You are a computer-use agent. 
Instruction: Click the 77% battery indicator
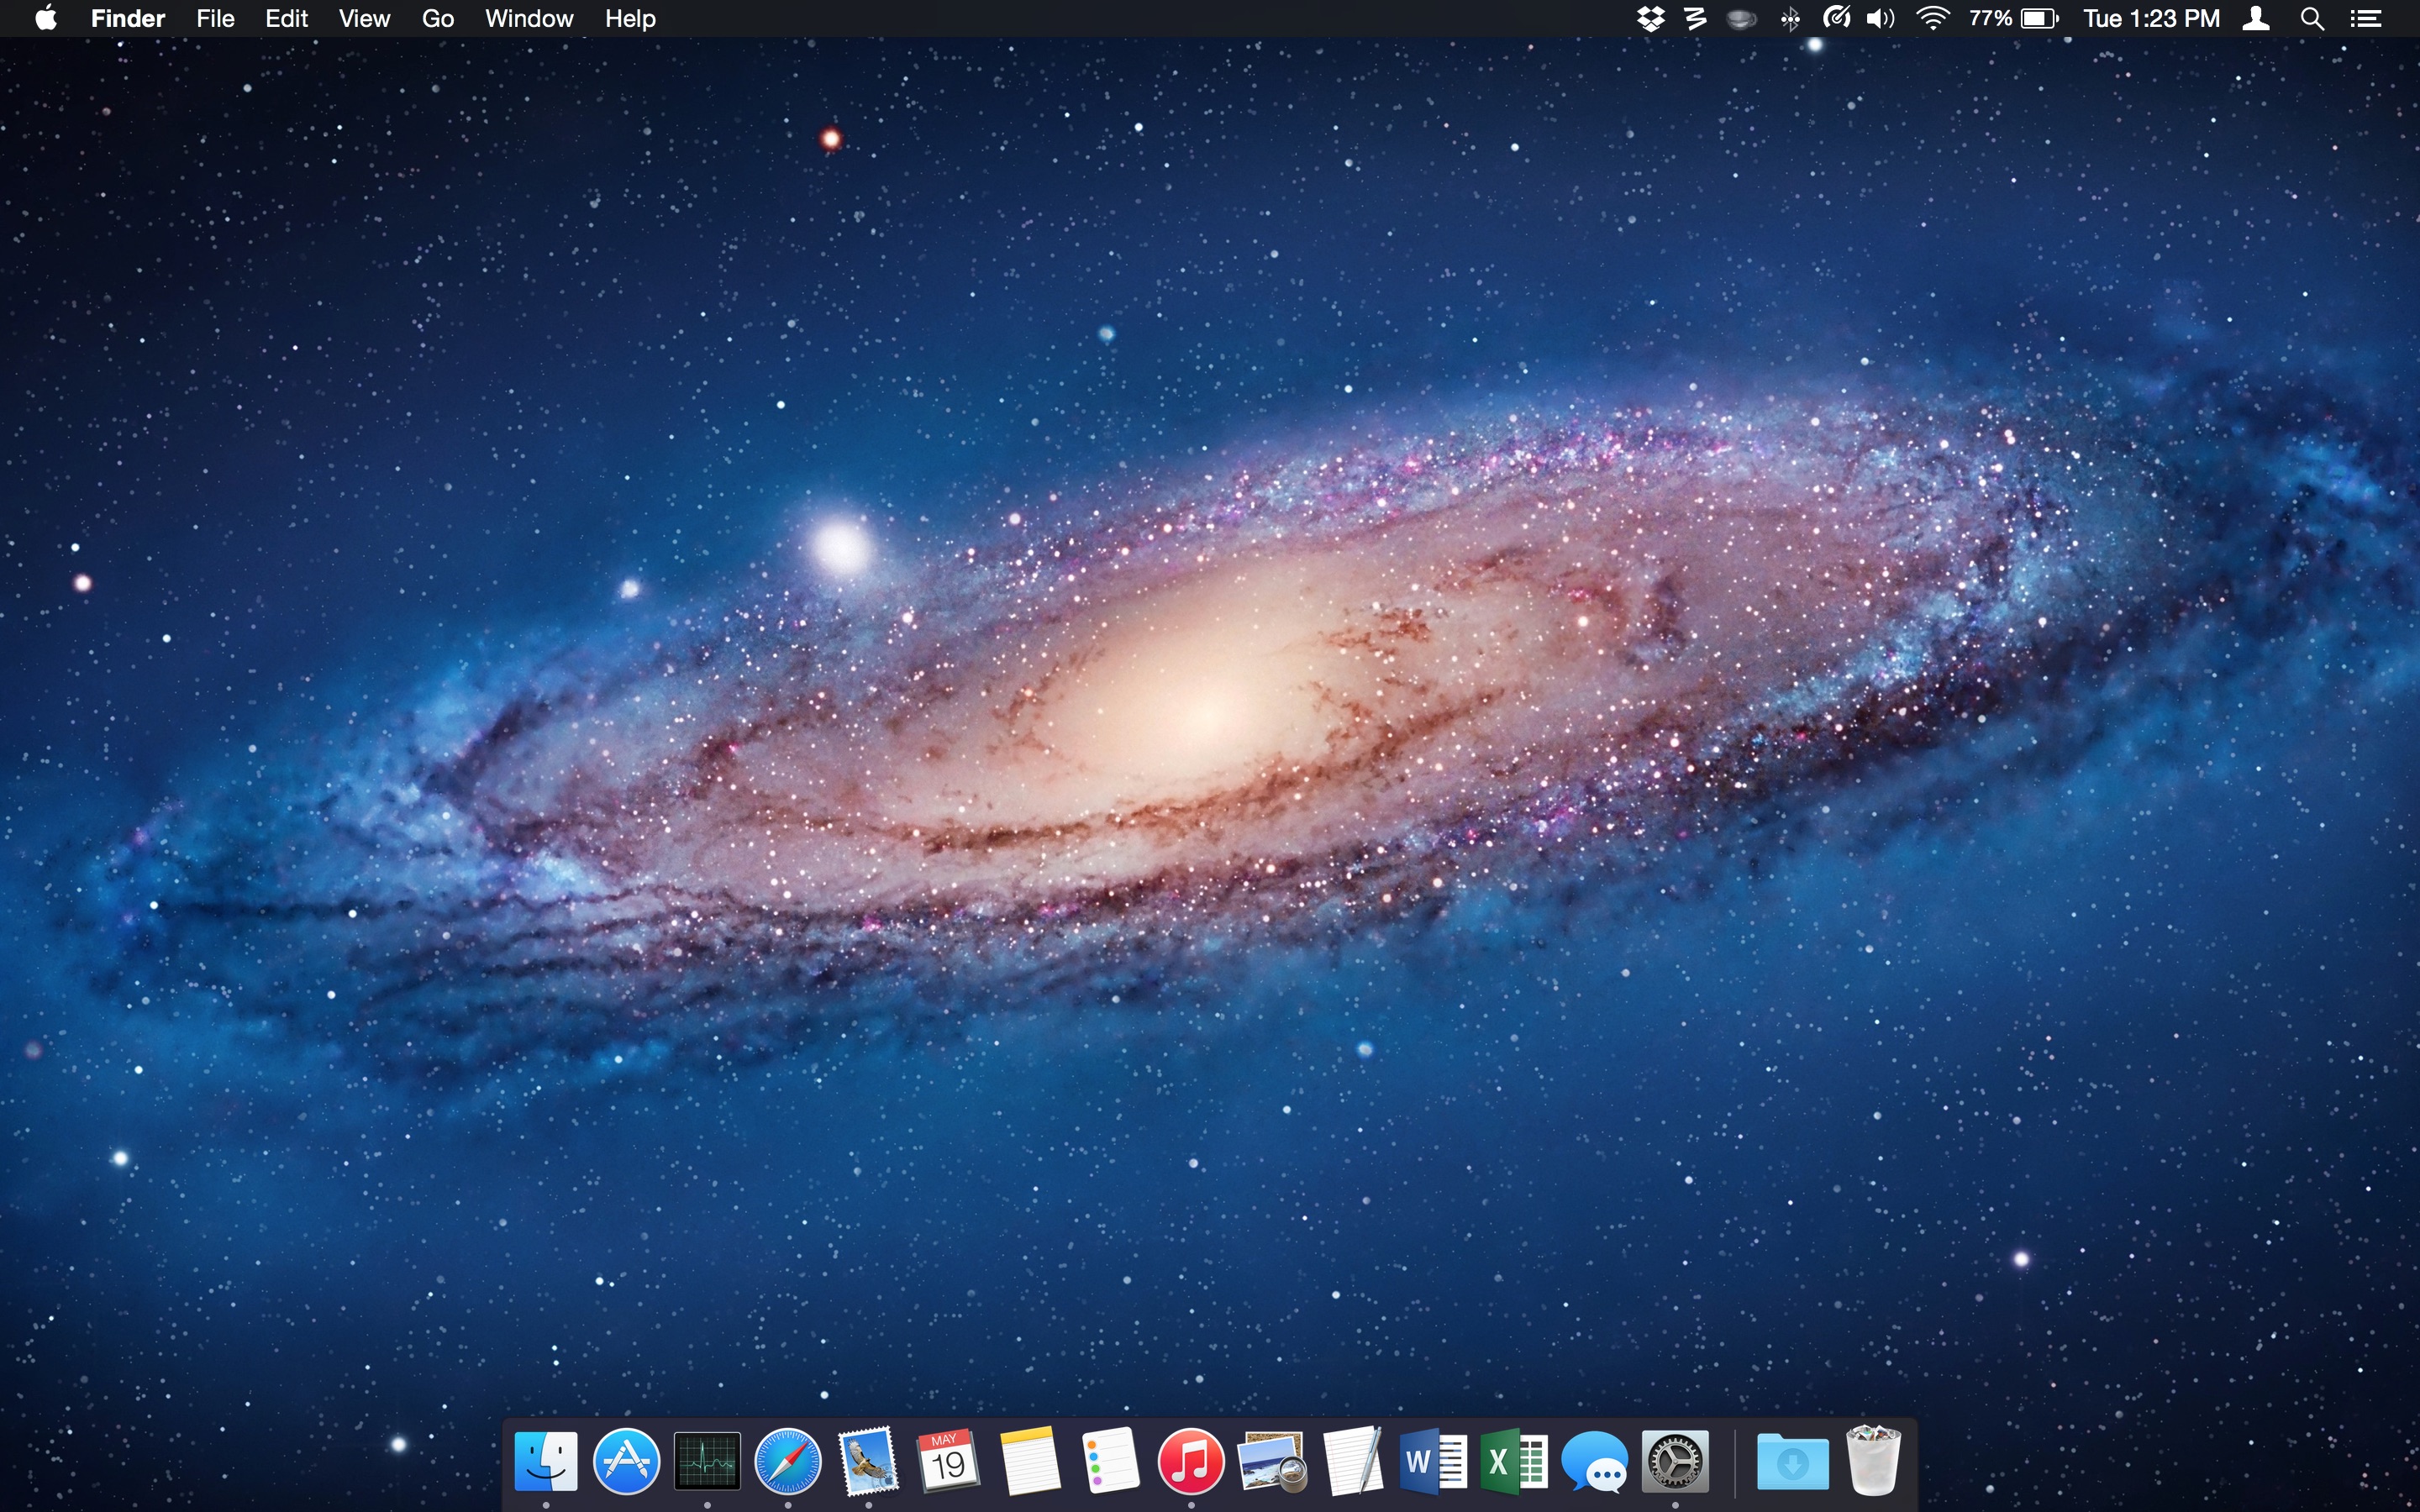tap(2014, 18)
